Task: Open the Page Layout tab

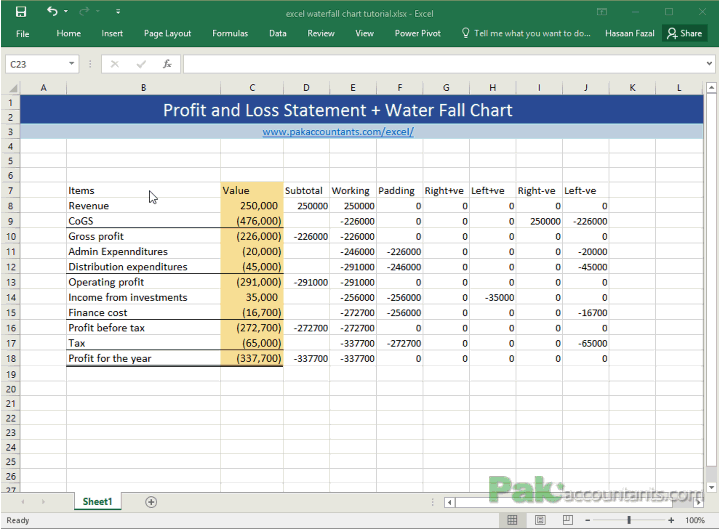Action: (167, 34)
